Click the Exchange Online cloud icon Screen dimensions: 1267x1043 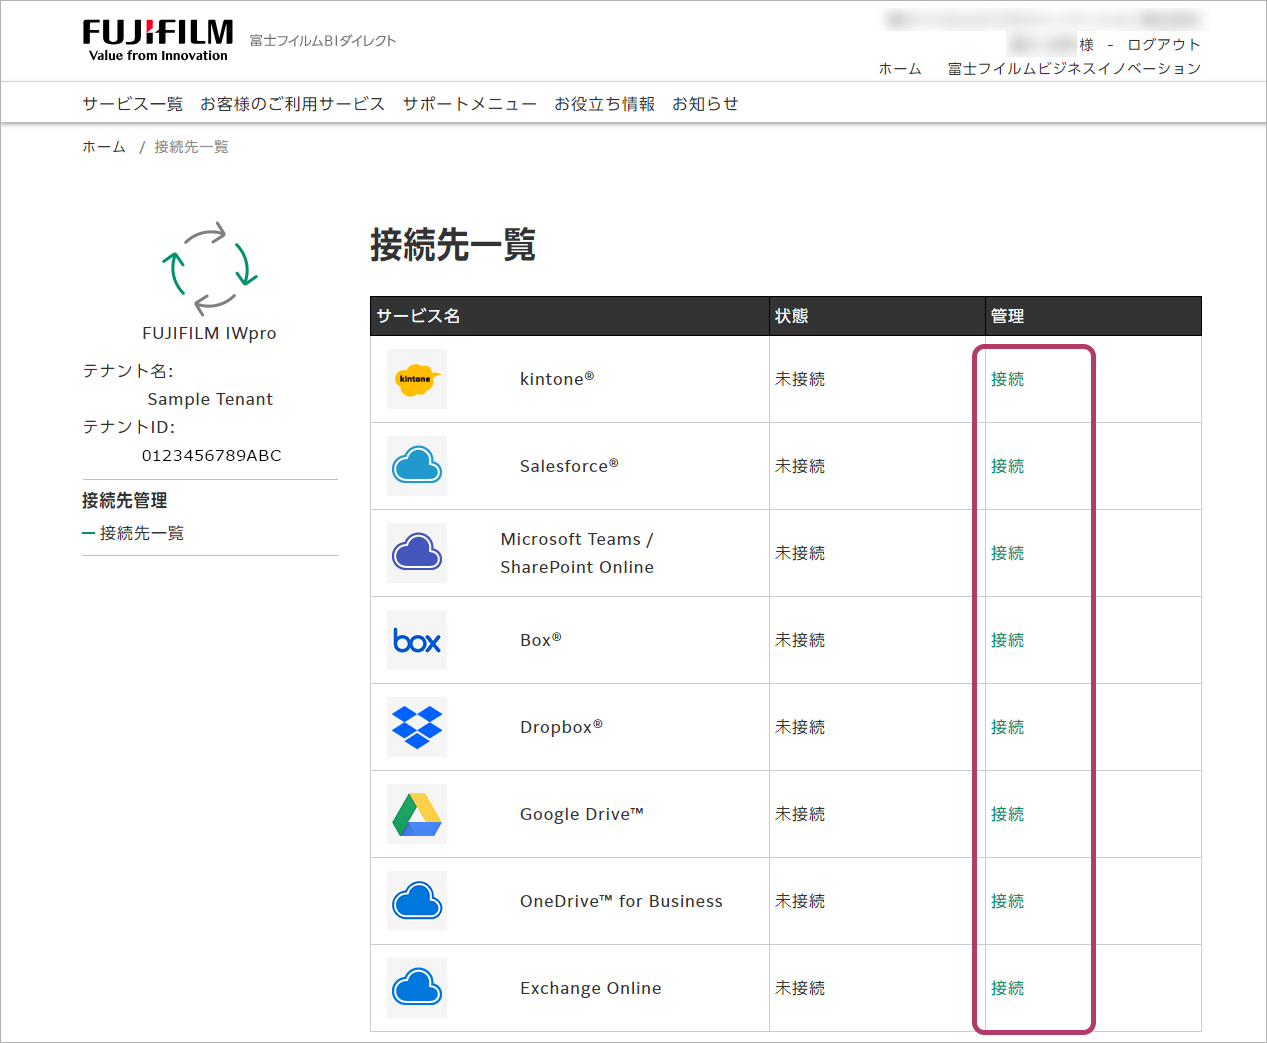coord(417,988)
